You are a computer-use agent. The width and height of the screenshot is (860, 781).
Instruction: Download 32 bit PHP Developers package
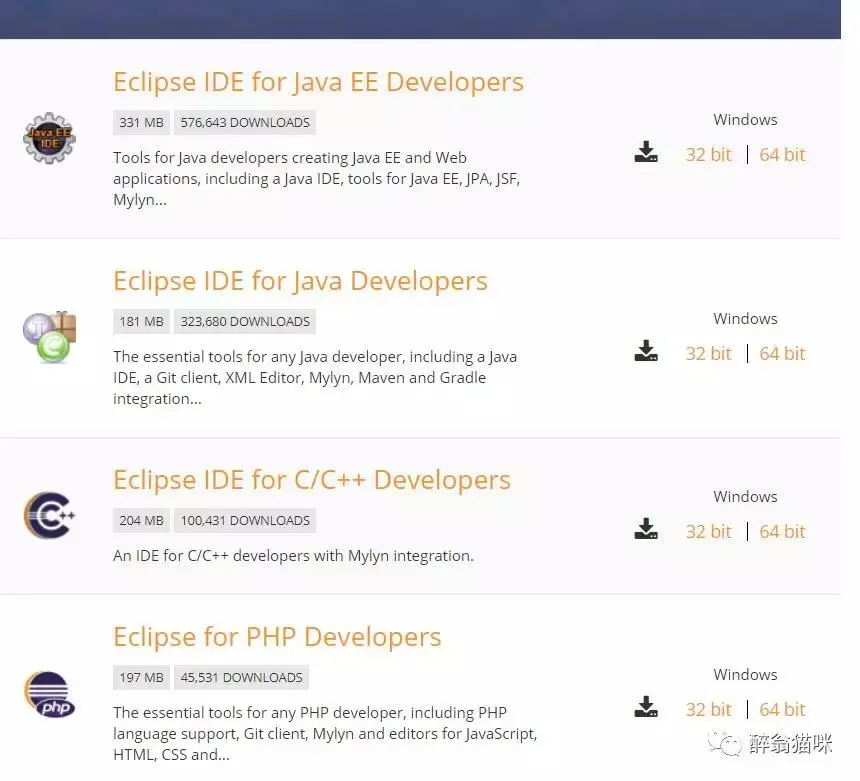point(709,710)
